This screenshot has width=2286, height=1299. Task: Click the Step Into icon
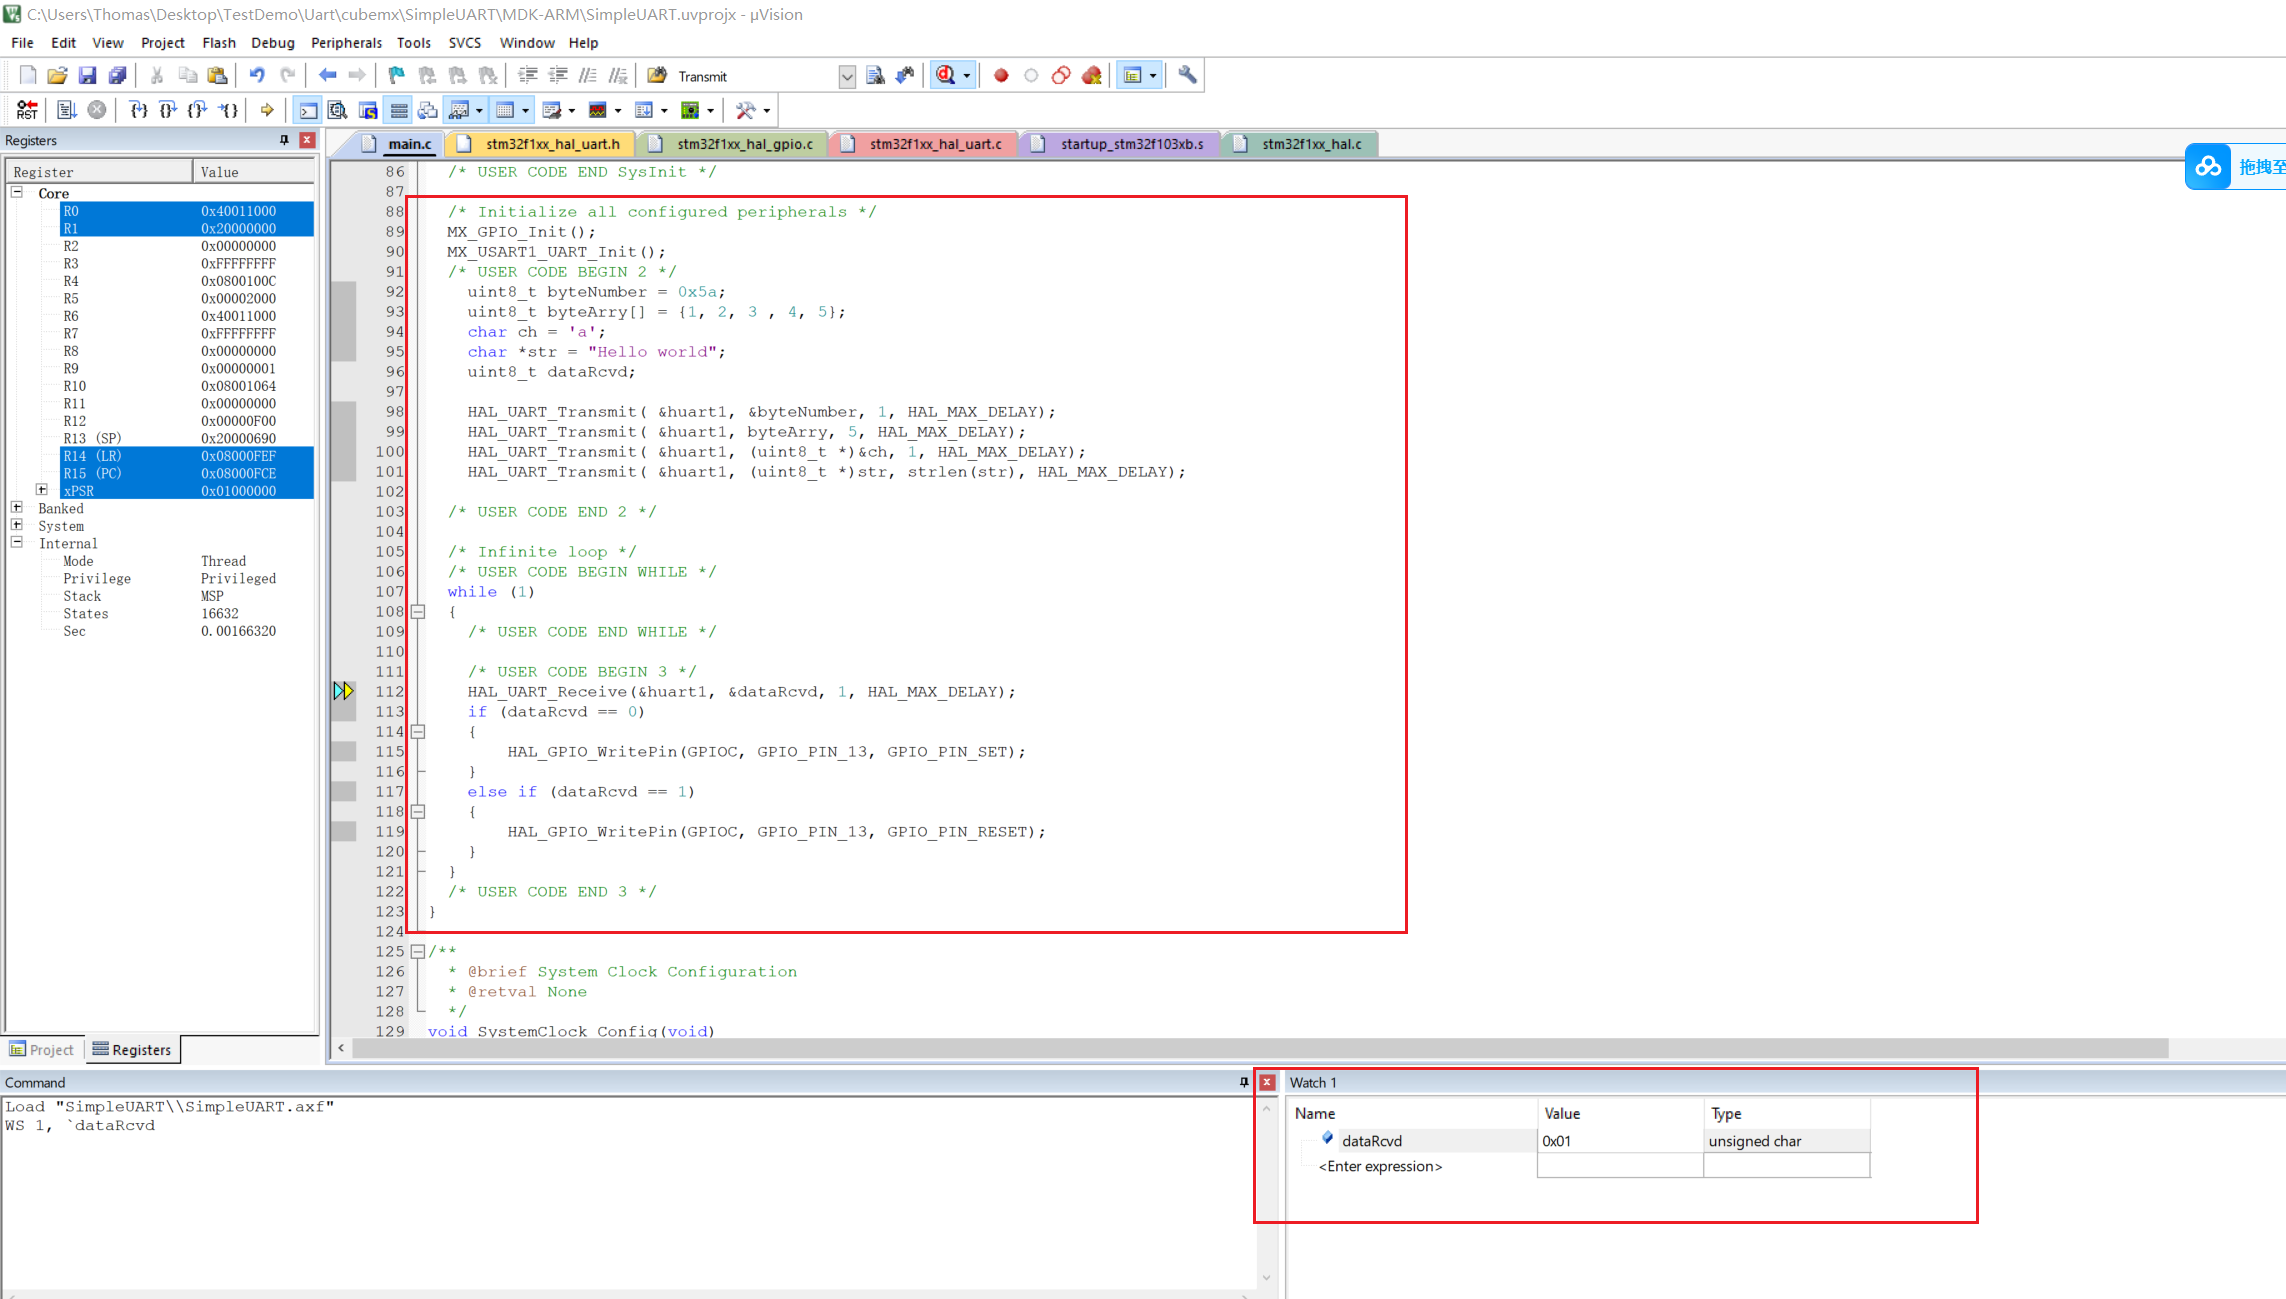(x=138, y=110)
